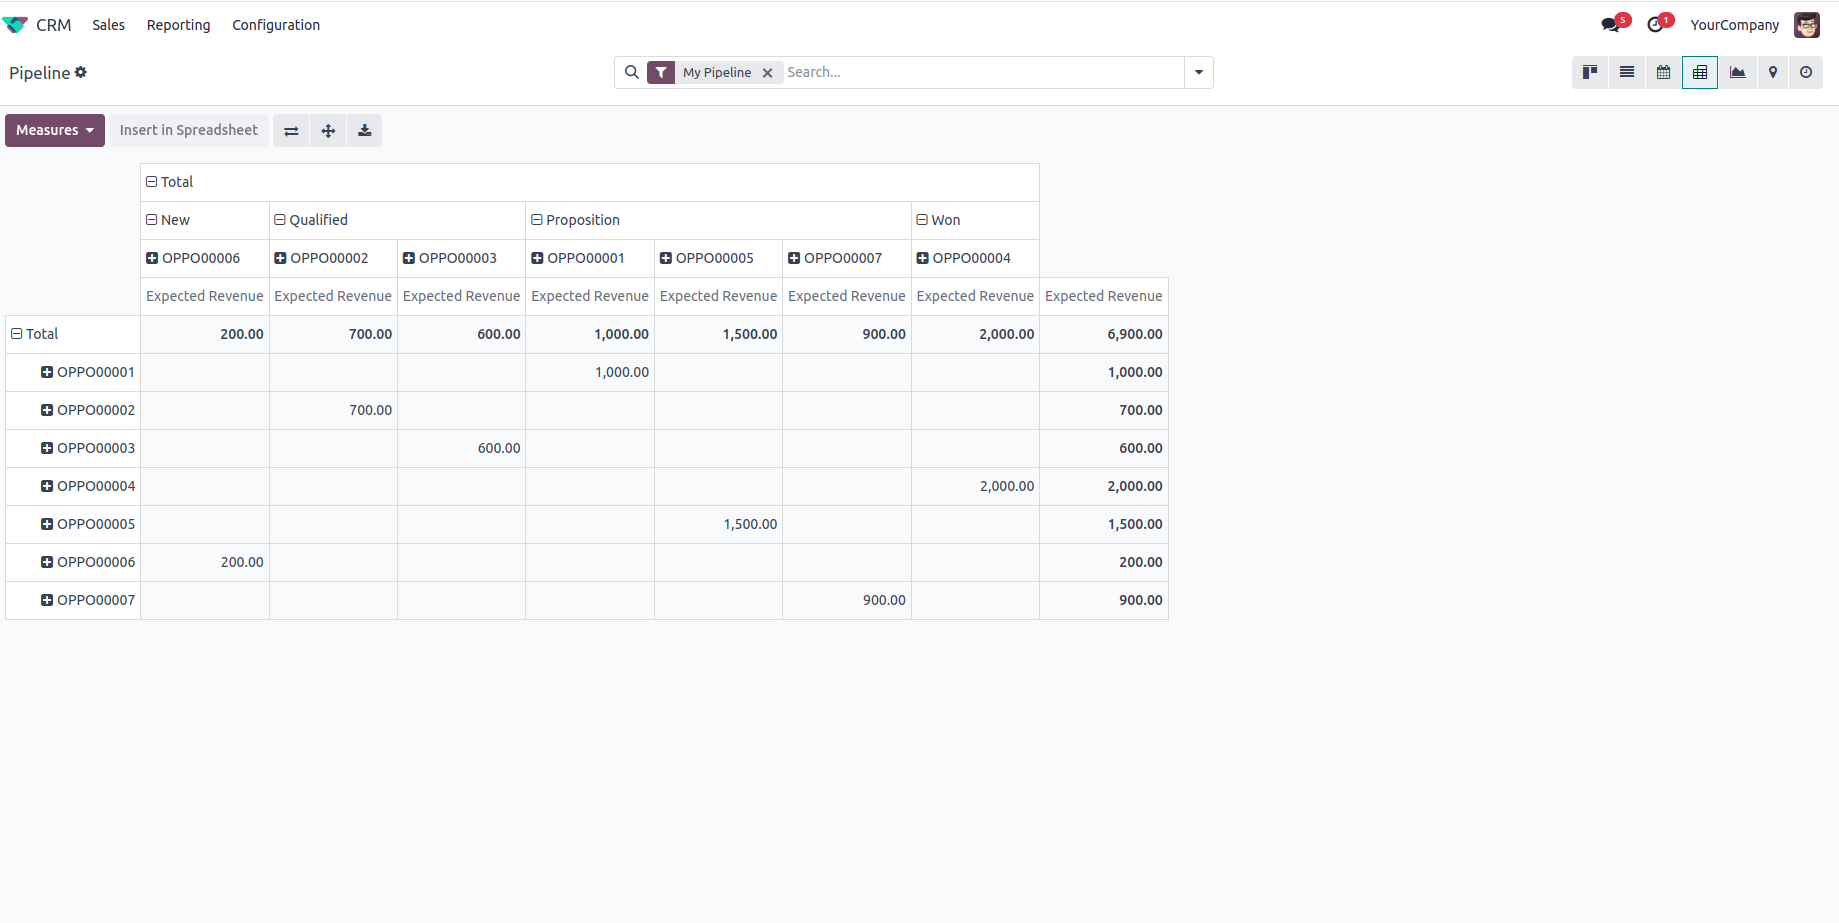Click the CRM app logo icon
This screenshot has width=1839, height=923.
click(x=15, y=25)
